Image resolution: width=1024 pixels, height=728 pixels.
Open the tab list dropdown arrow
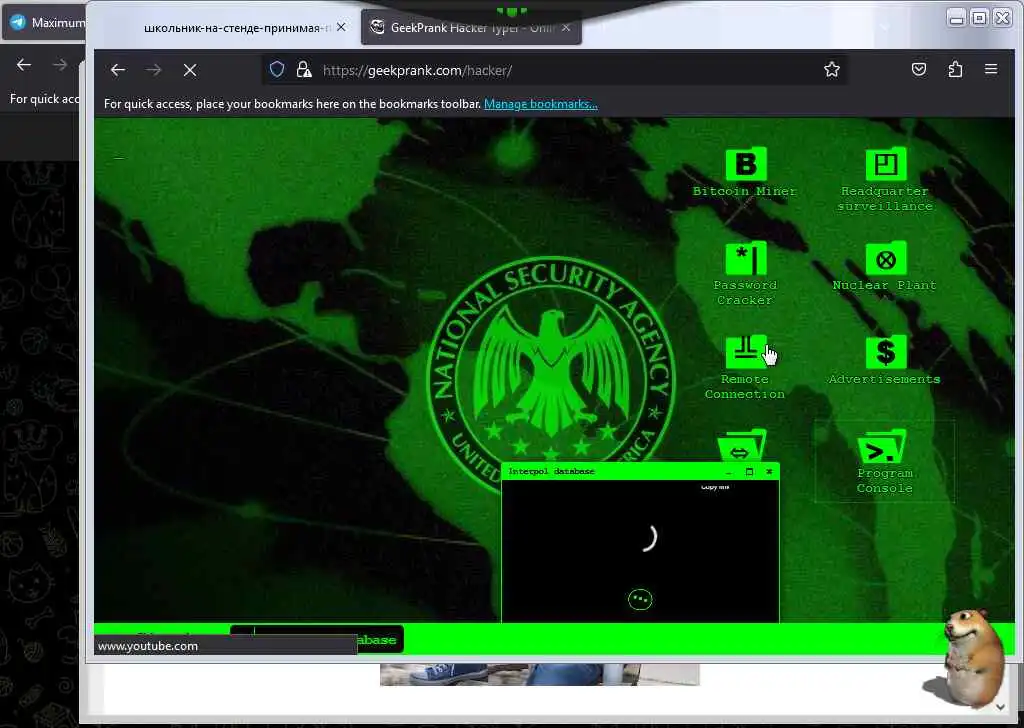pyautogui.click(x=885, y=27)
